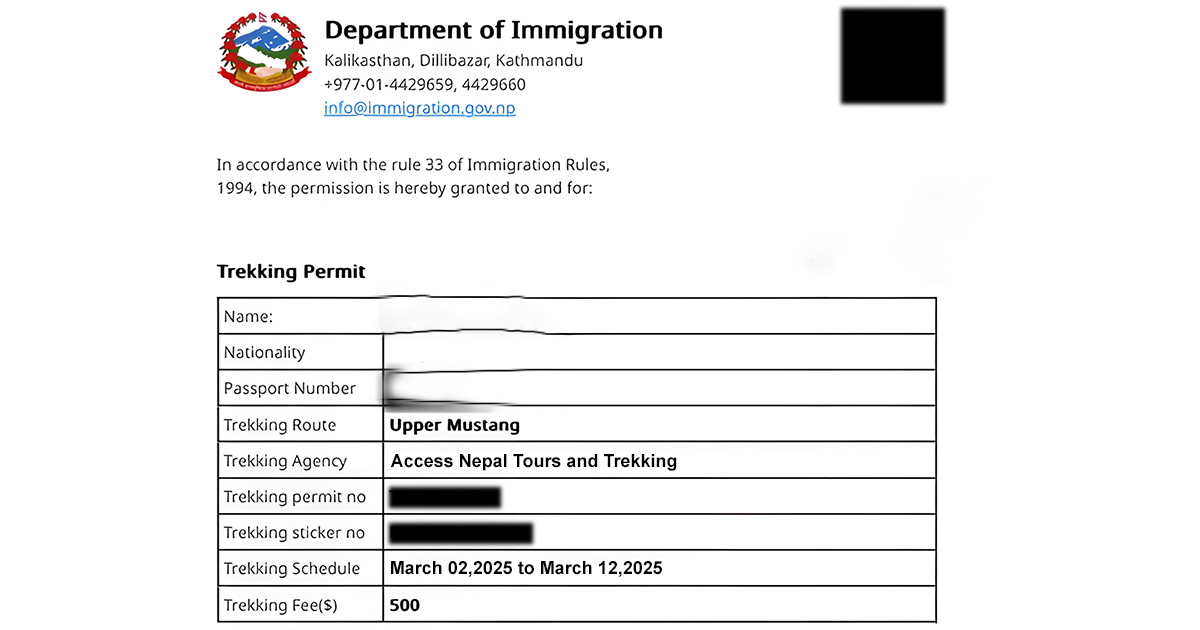The width and height of the screenshot is (1200, 630).
Task: Click the Kalikasthan, Dillibazar address line
Action: click(x=453, y=60)
